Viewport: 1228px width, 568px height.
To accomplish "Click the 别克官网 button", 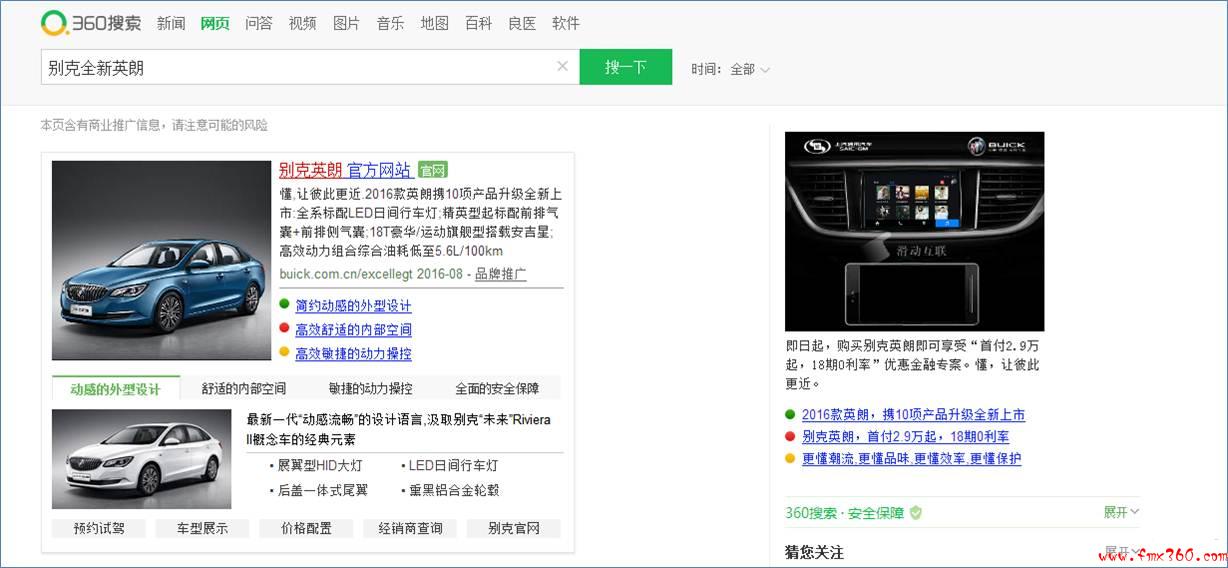I will coord(514,528).
